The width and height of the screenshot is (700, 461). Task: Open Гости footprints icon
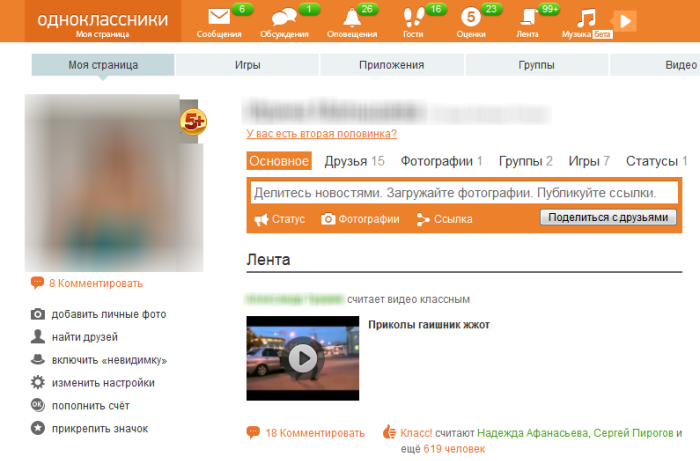(413, 18)
